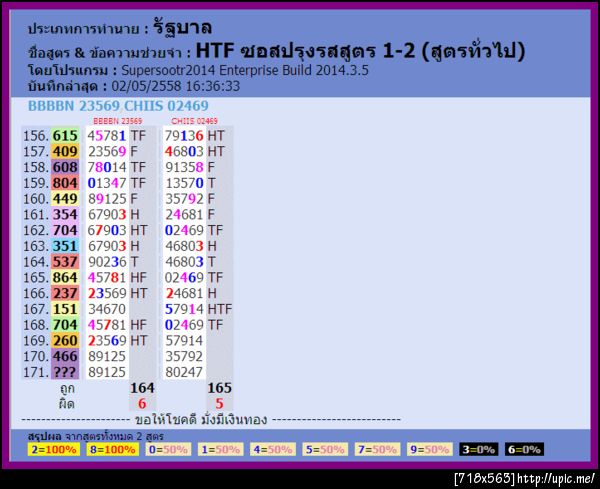Click row number 168.

click(36, 325)
